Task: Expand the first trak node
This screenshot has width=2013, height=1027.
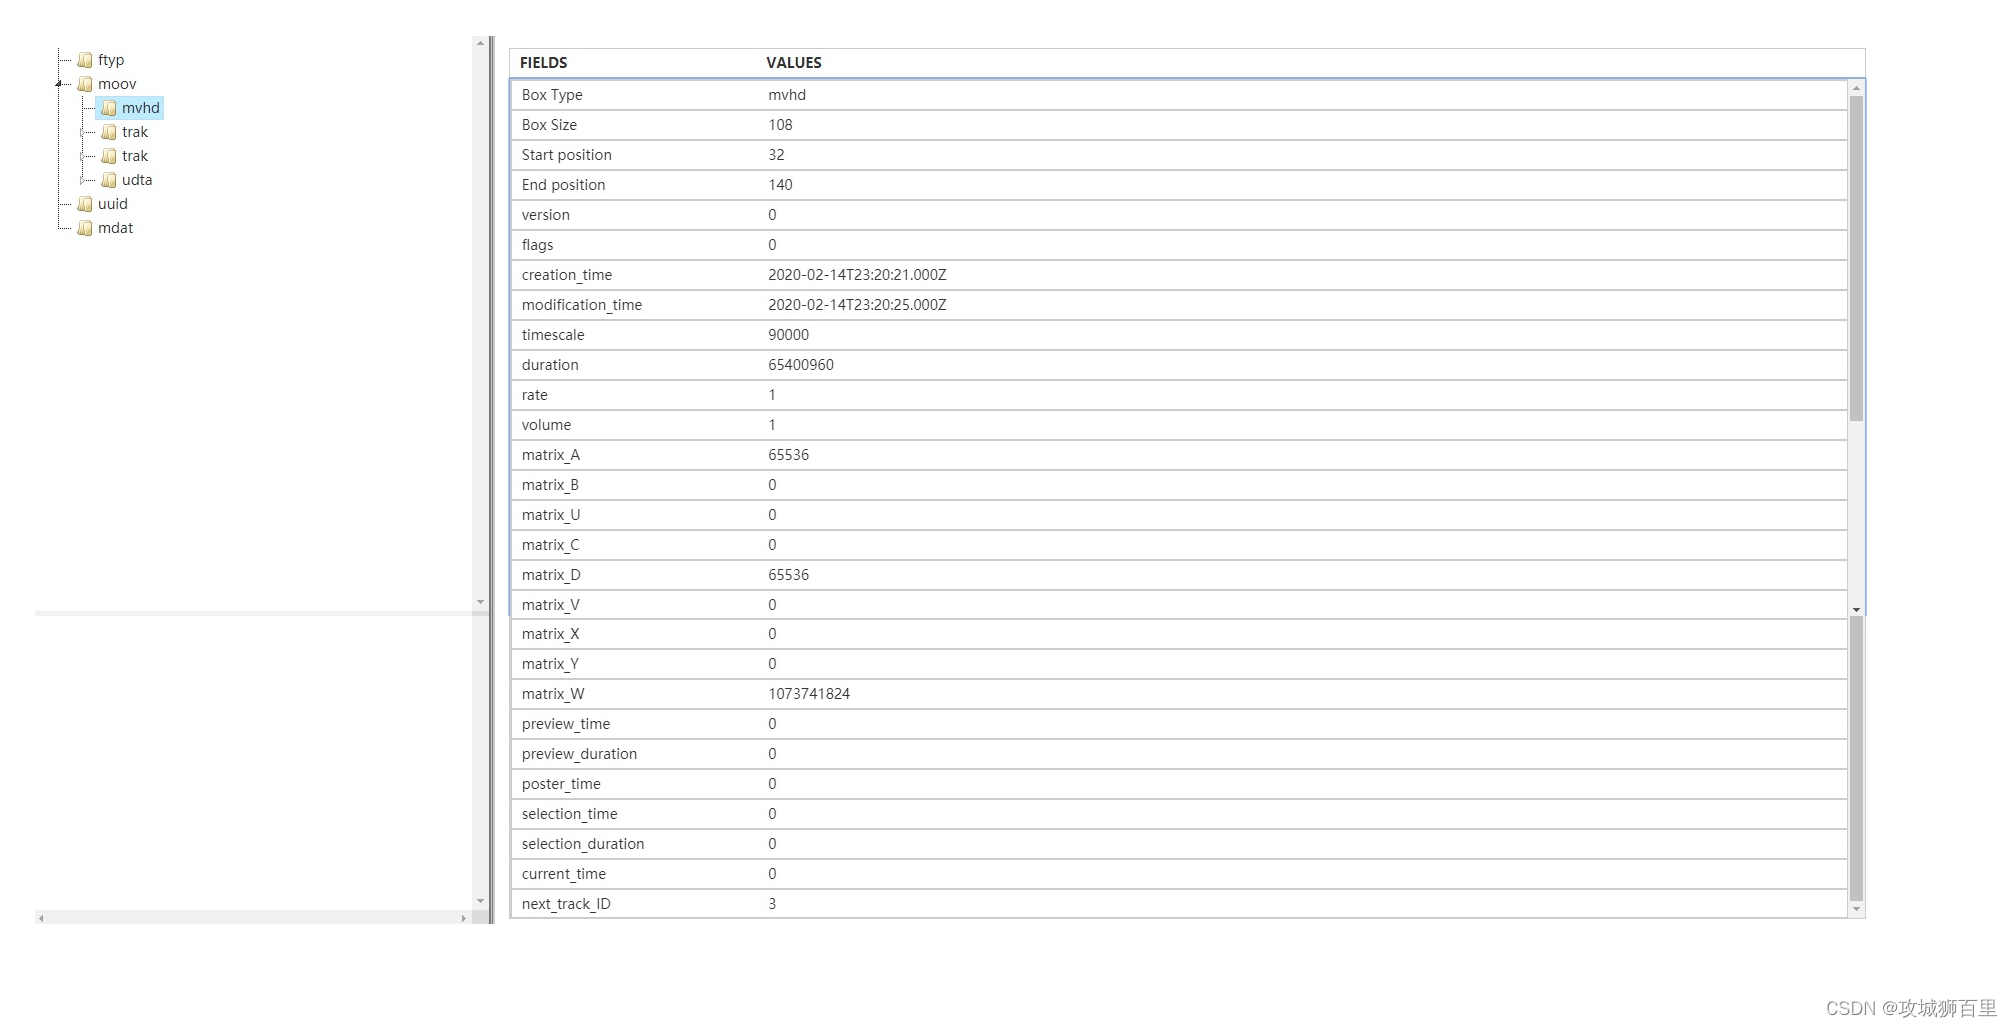Action: (83, 132)
